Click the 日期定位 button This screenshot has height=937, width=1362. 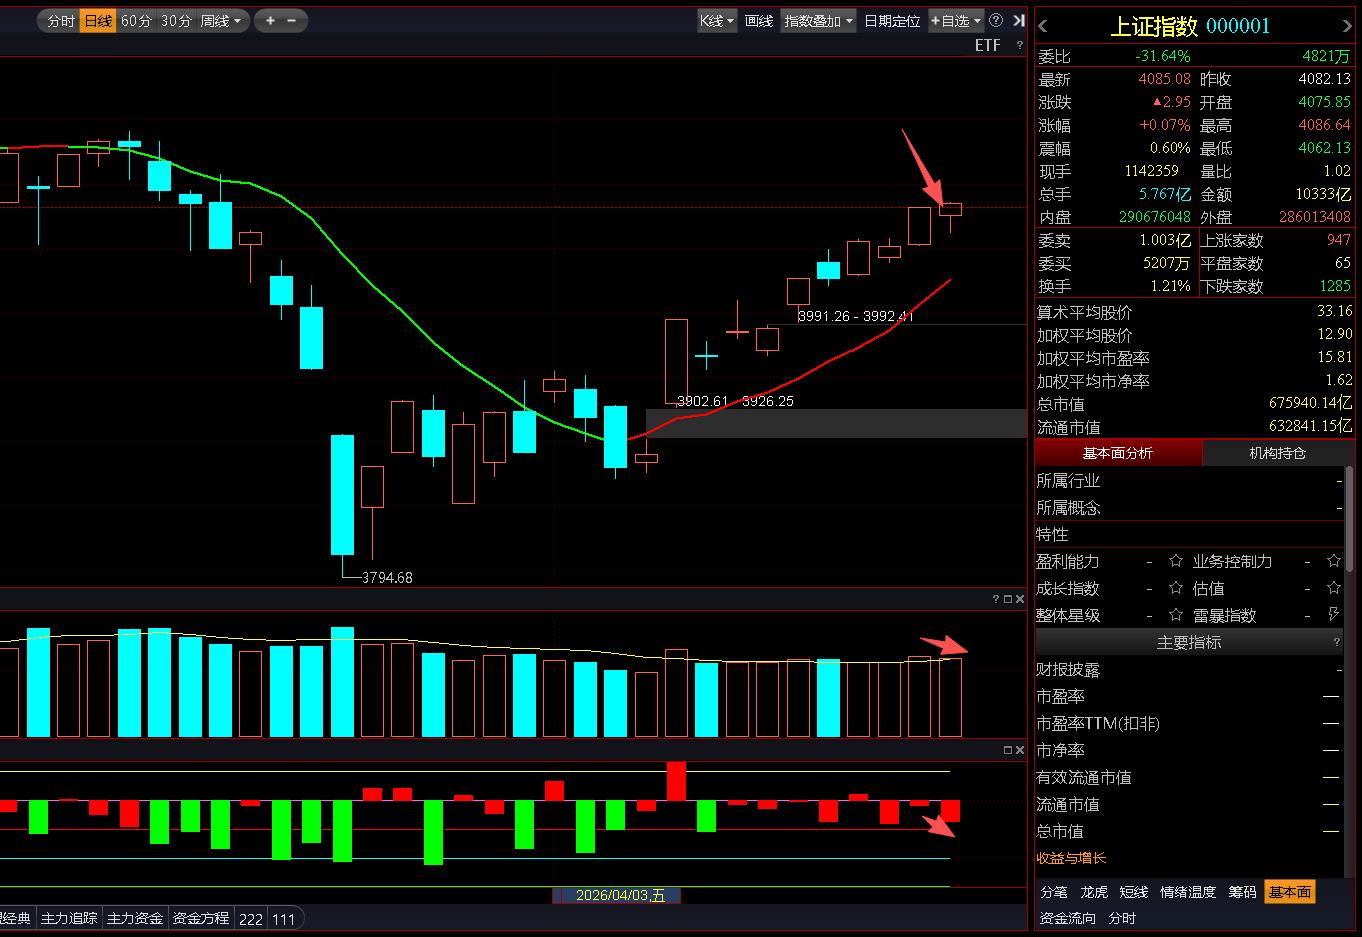892,21
